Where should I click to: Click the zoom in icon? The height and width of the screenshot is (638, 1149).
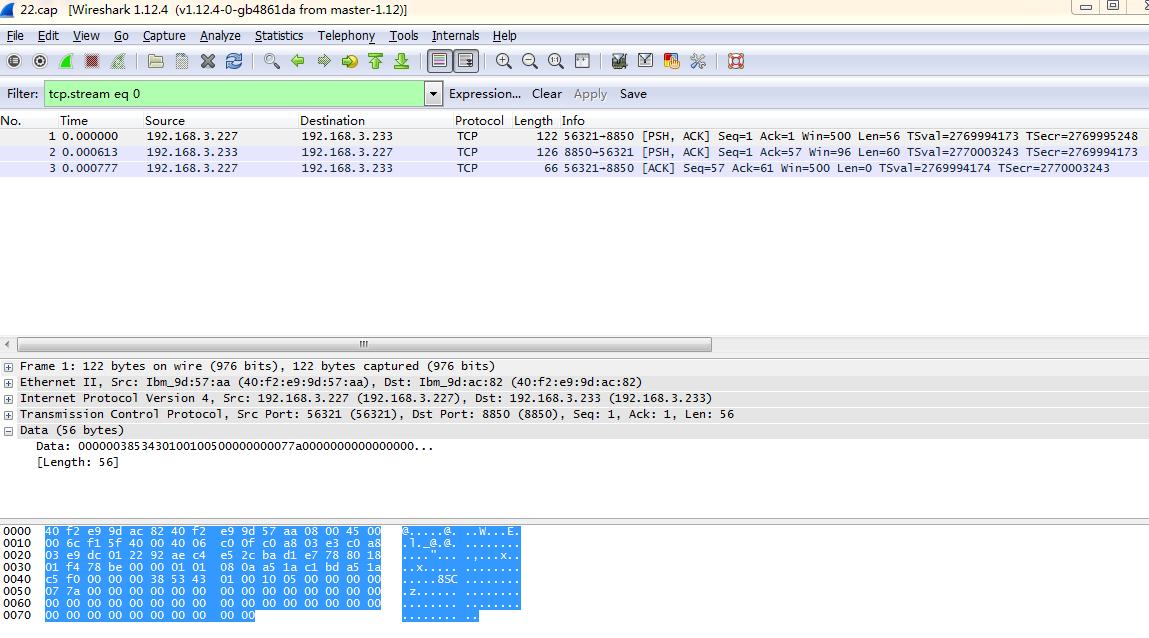(504, 61)
